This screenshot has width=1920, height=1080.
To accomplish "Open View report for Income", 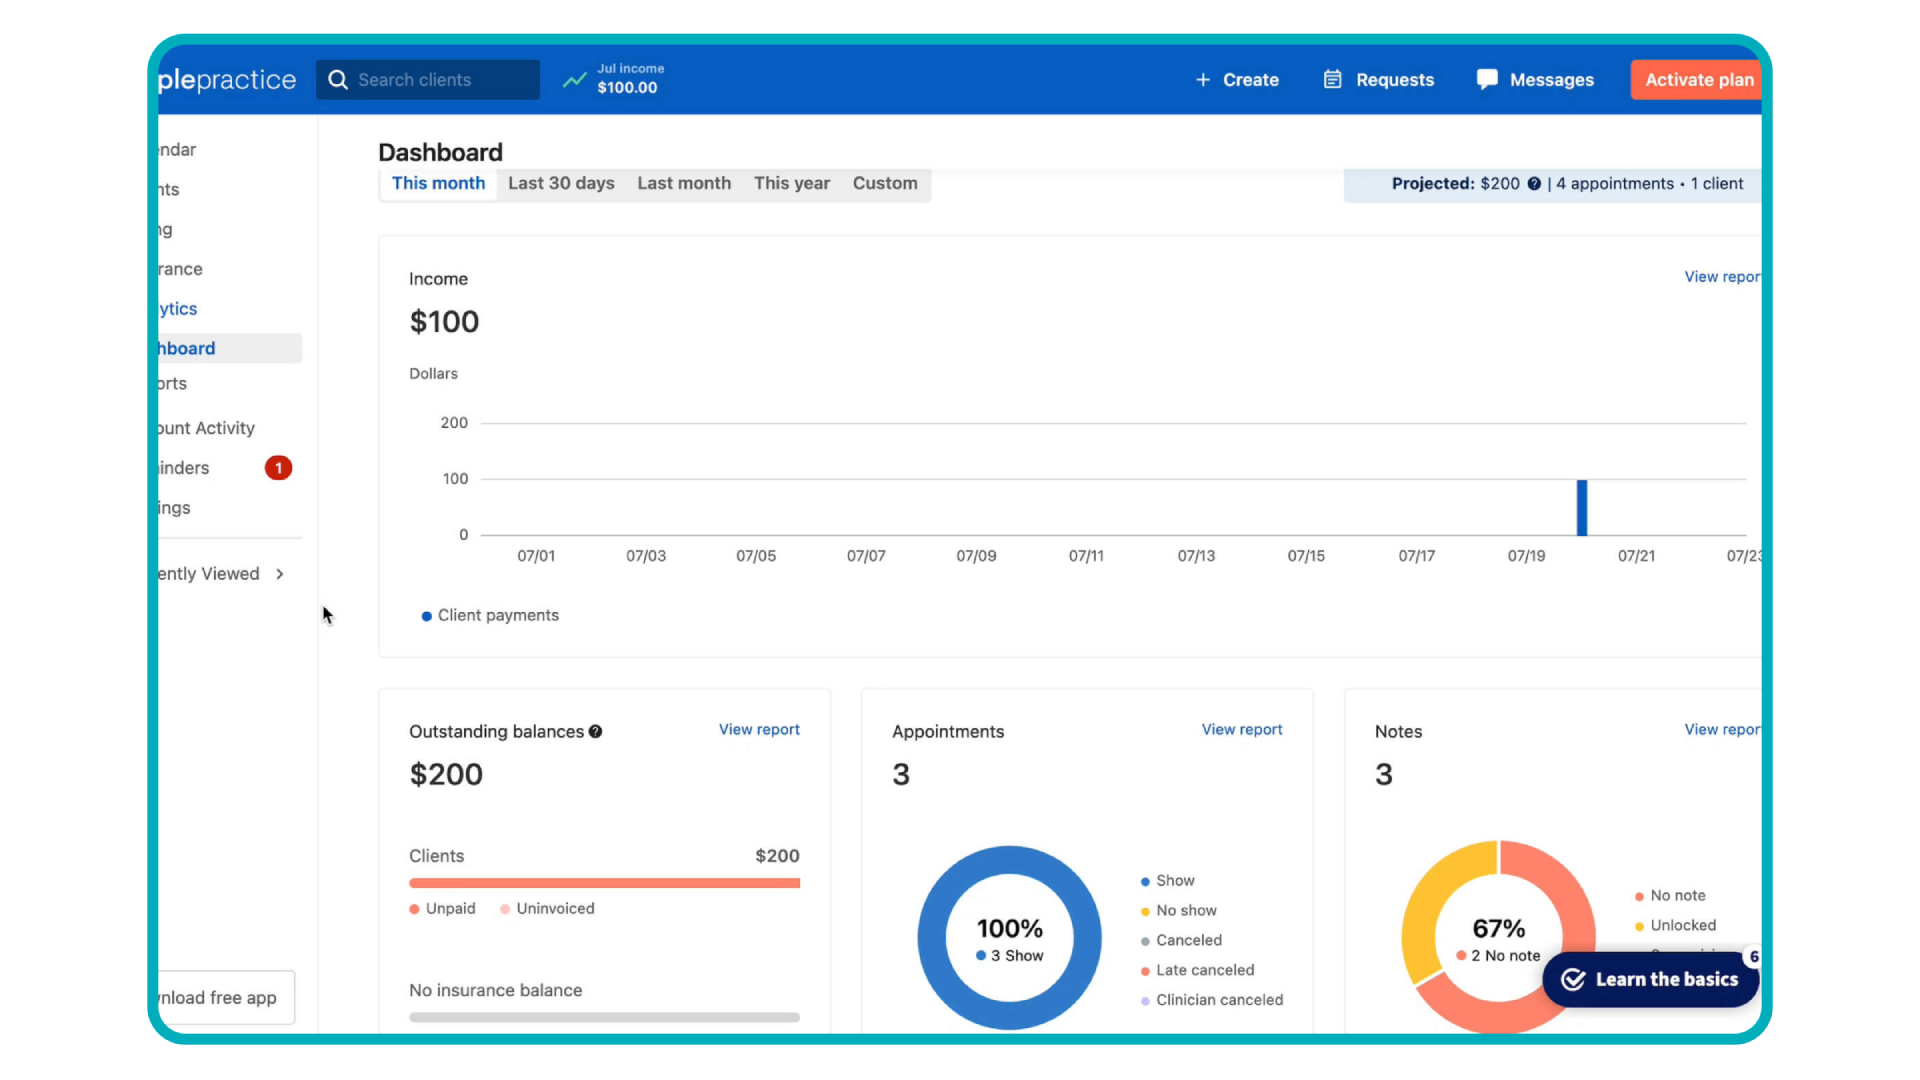I will [1722, 277].
